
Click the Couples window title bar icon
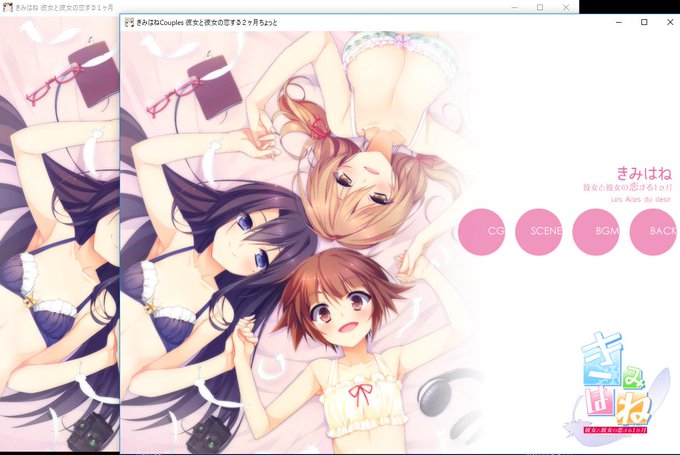click(129, 23)
